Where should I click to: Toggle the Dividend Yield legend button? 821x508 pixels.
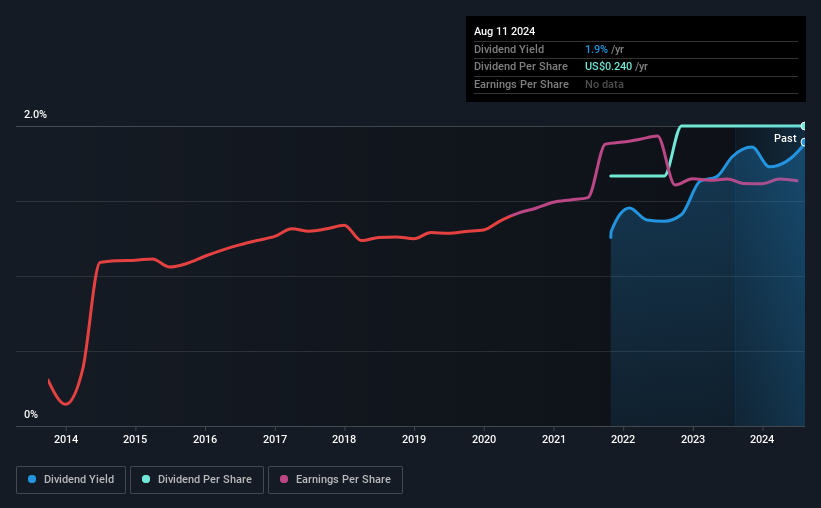[71, 480]
